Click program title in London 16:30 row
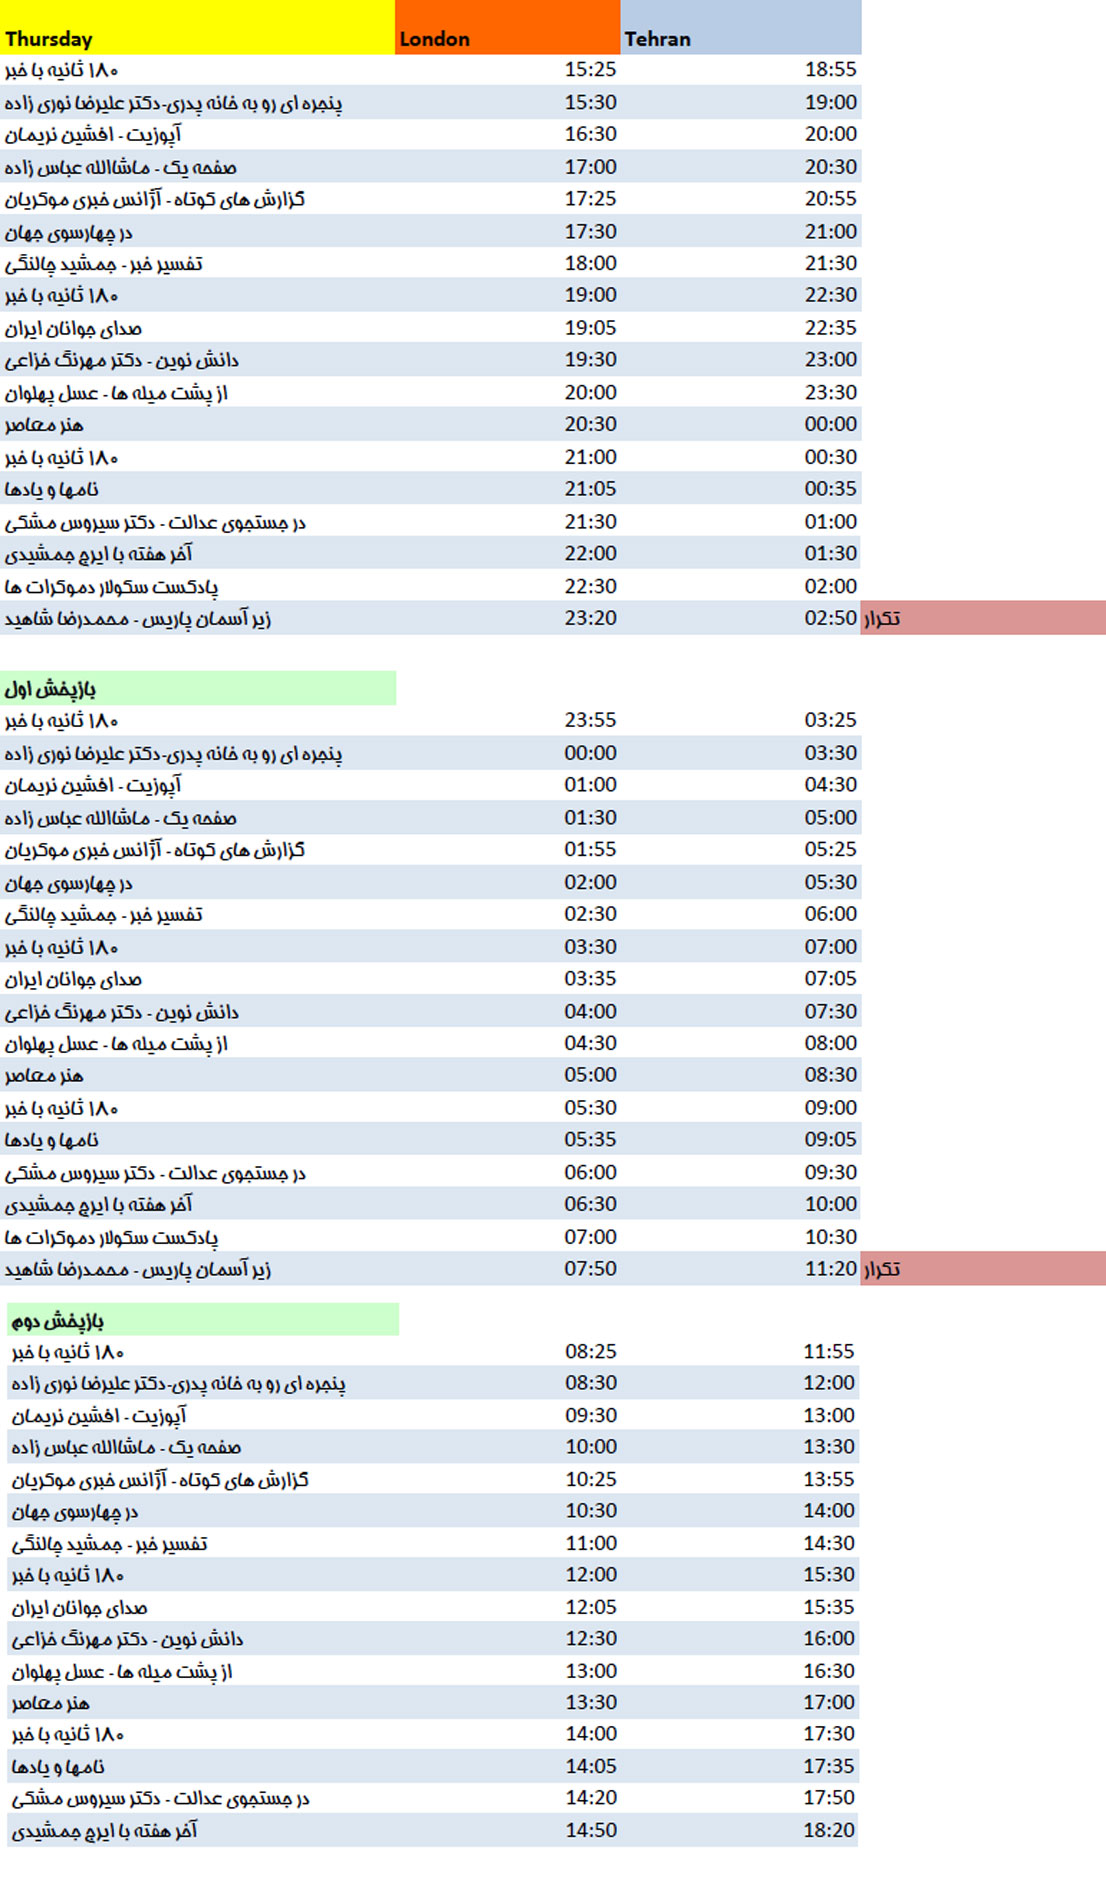 93,134
